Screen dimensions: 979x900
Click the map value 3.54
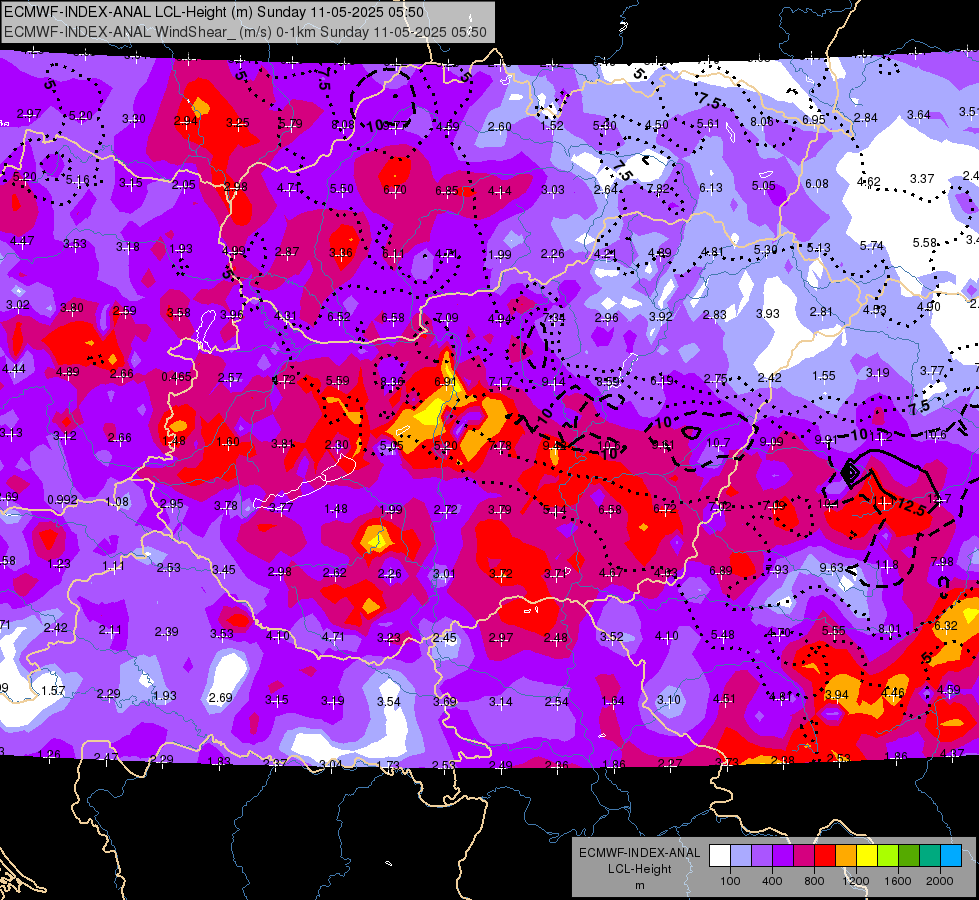[388, 701]
